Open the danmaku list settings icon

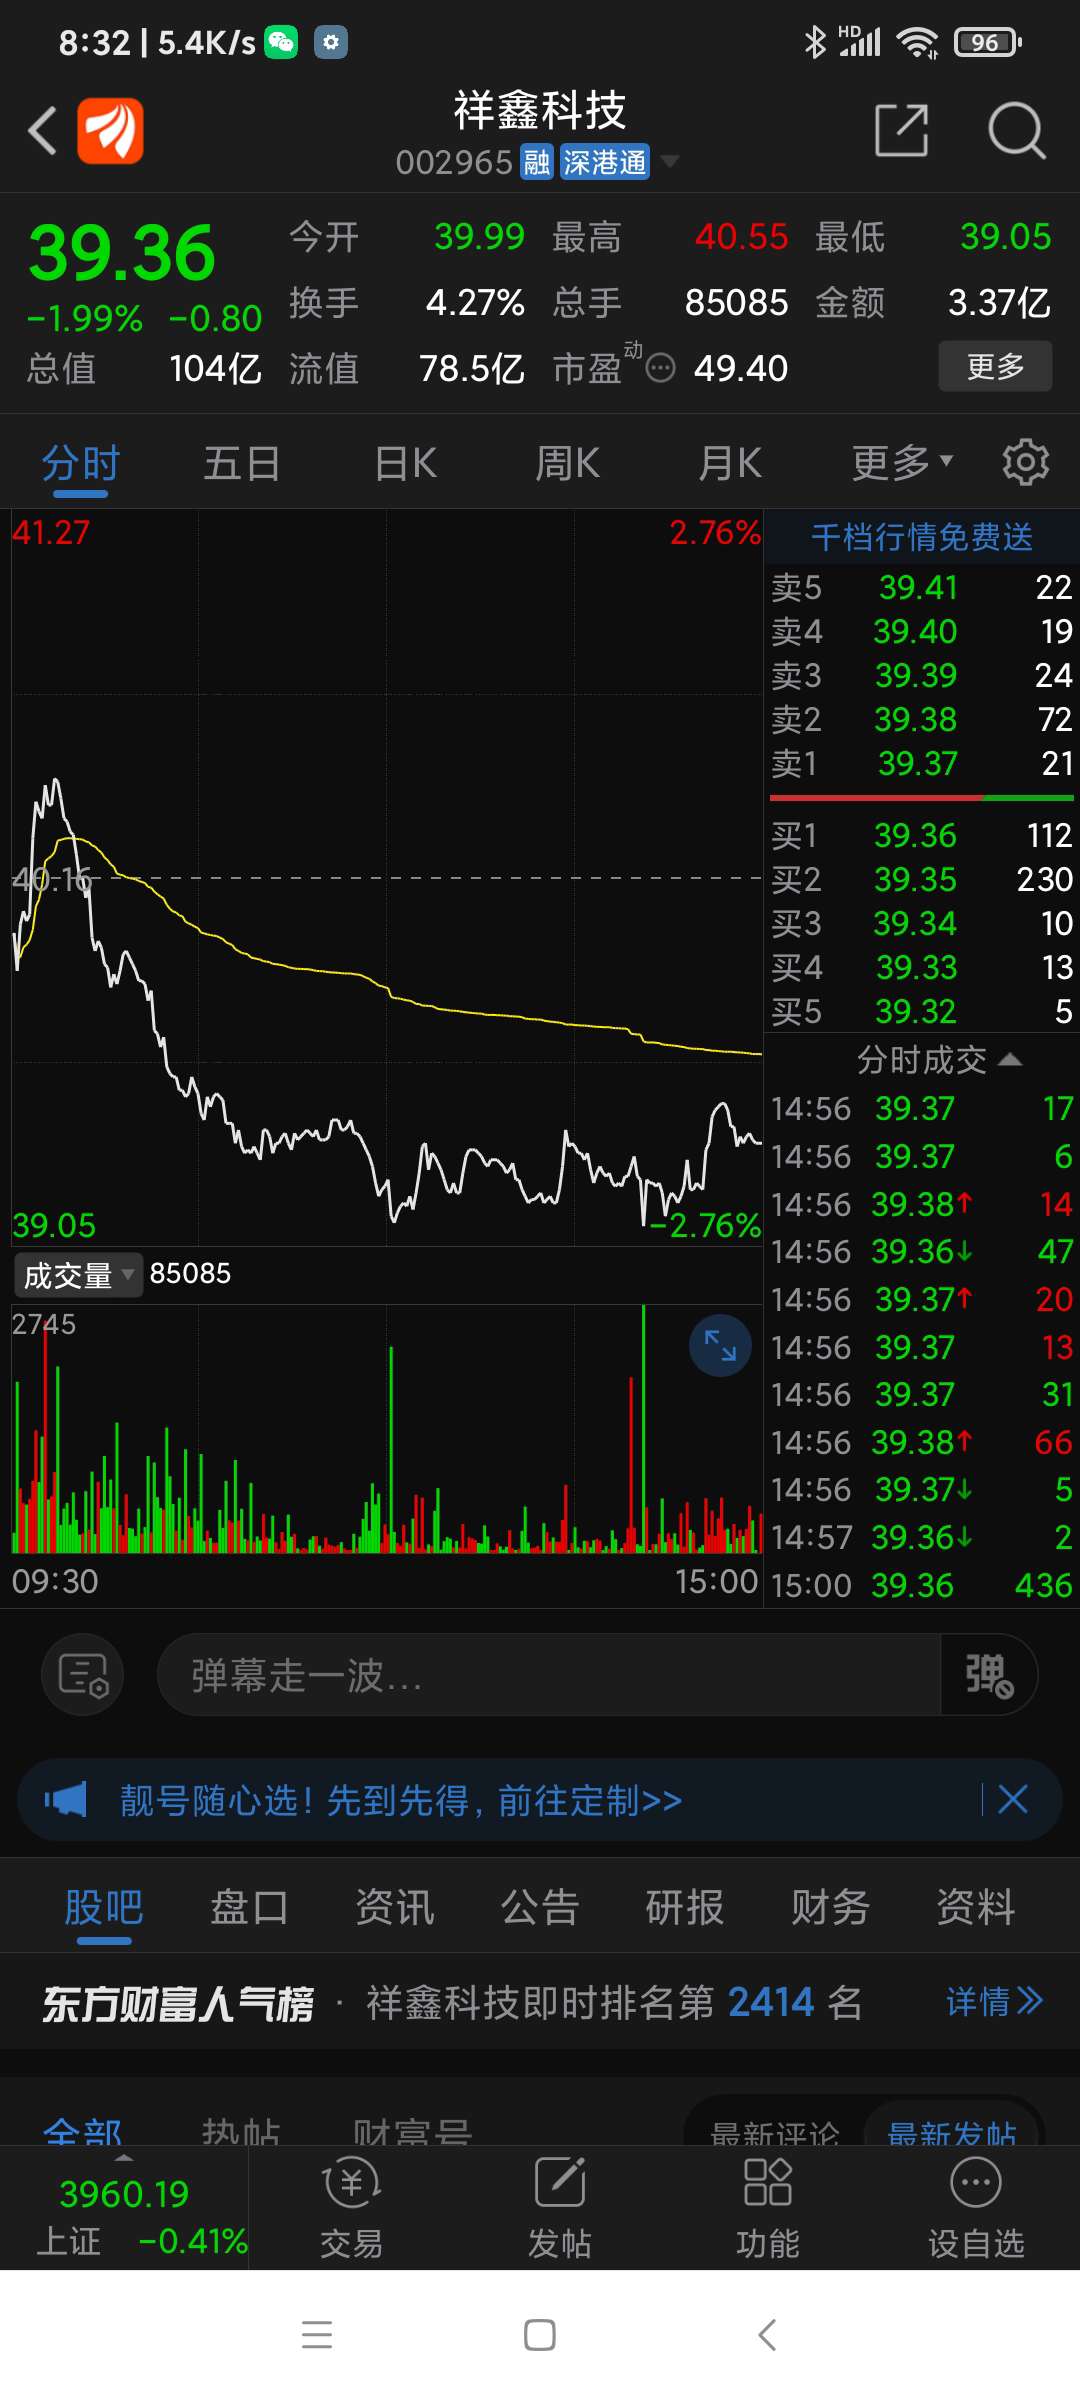click(83, 1675)
